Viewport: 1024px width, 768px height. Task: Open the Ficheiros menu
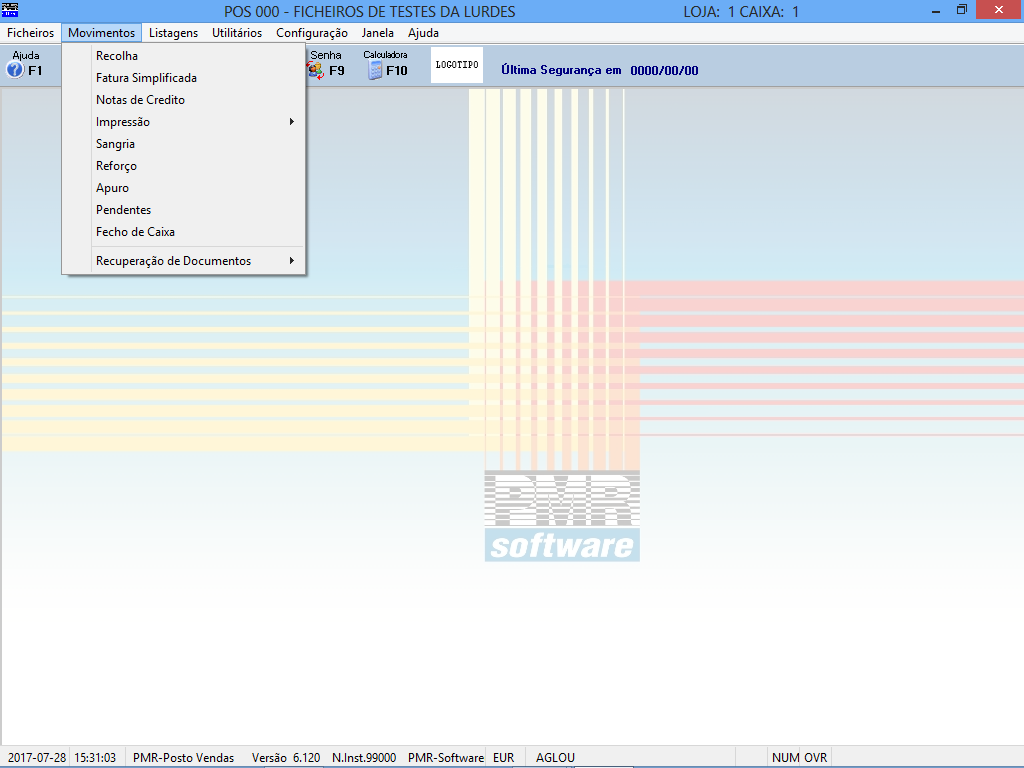click(30, 33)
